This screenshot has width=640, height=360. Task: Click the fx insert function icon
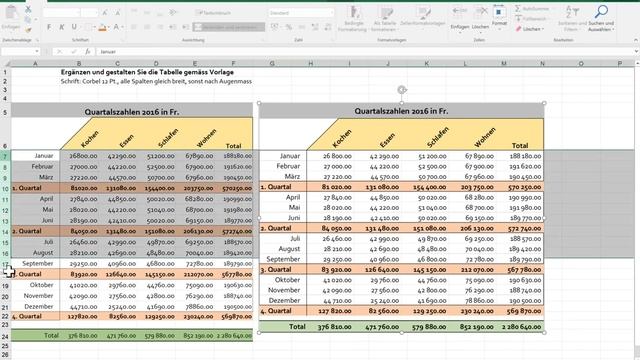[x=87, y=52]
